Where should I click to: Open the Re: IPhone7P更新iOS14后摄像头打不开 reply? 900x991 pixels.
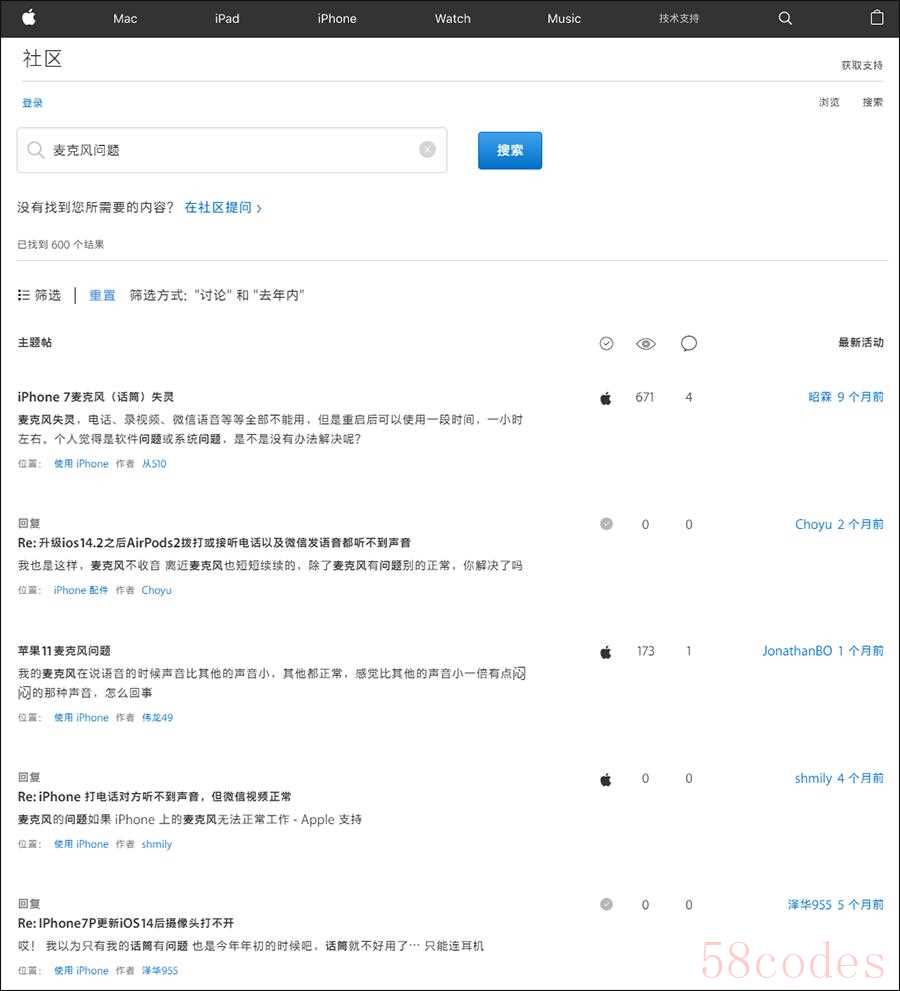click(126, 923)
